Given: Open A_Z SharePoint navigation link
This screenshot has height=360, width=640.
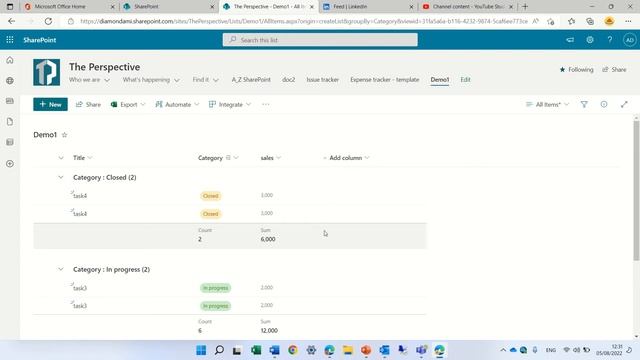Looking at the screenshot, I should (x=251, y=80).
